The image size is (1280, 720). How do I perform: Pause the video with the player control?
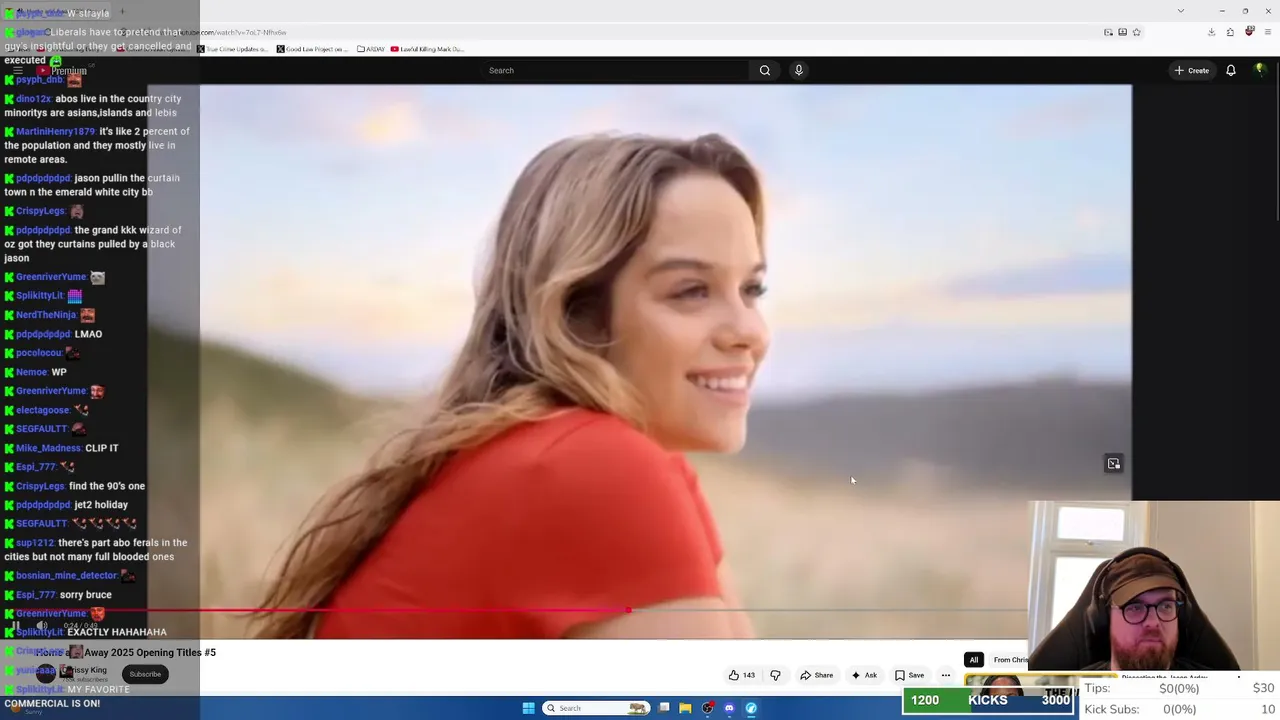tap(16, 626)
